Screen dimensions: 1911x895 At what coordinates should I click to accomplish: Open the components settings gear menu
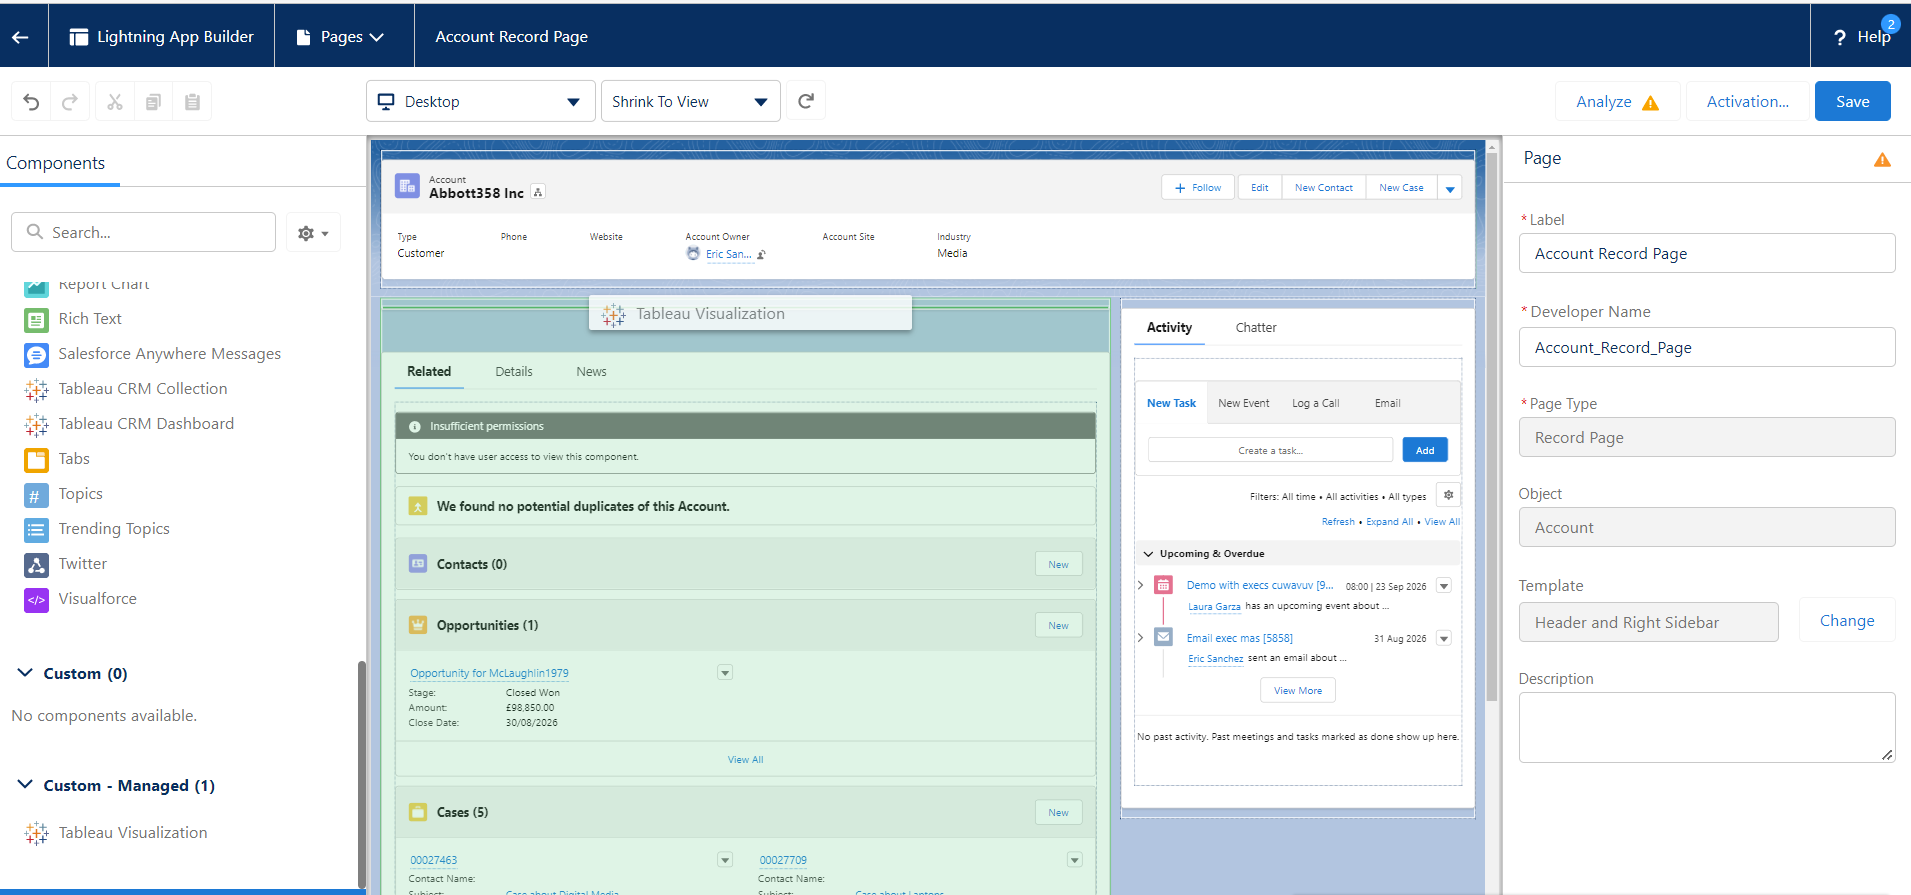tap(313, 233)
